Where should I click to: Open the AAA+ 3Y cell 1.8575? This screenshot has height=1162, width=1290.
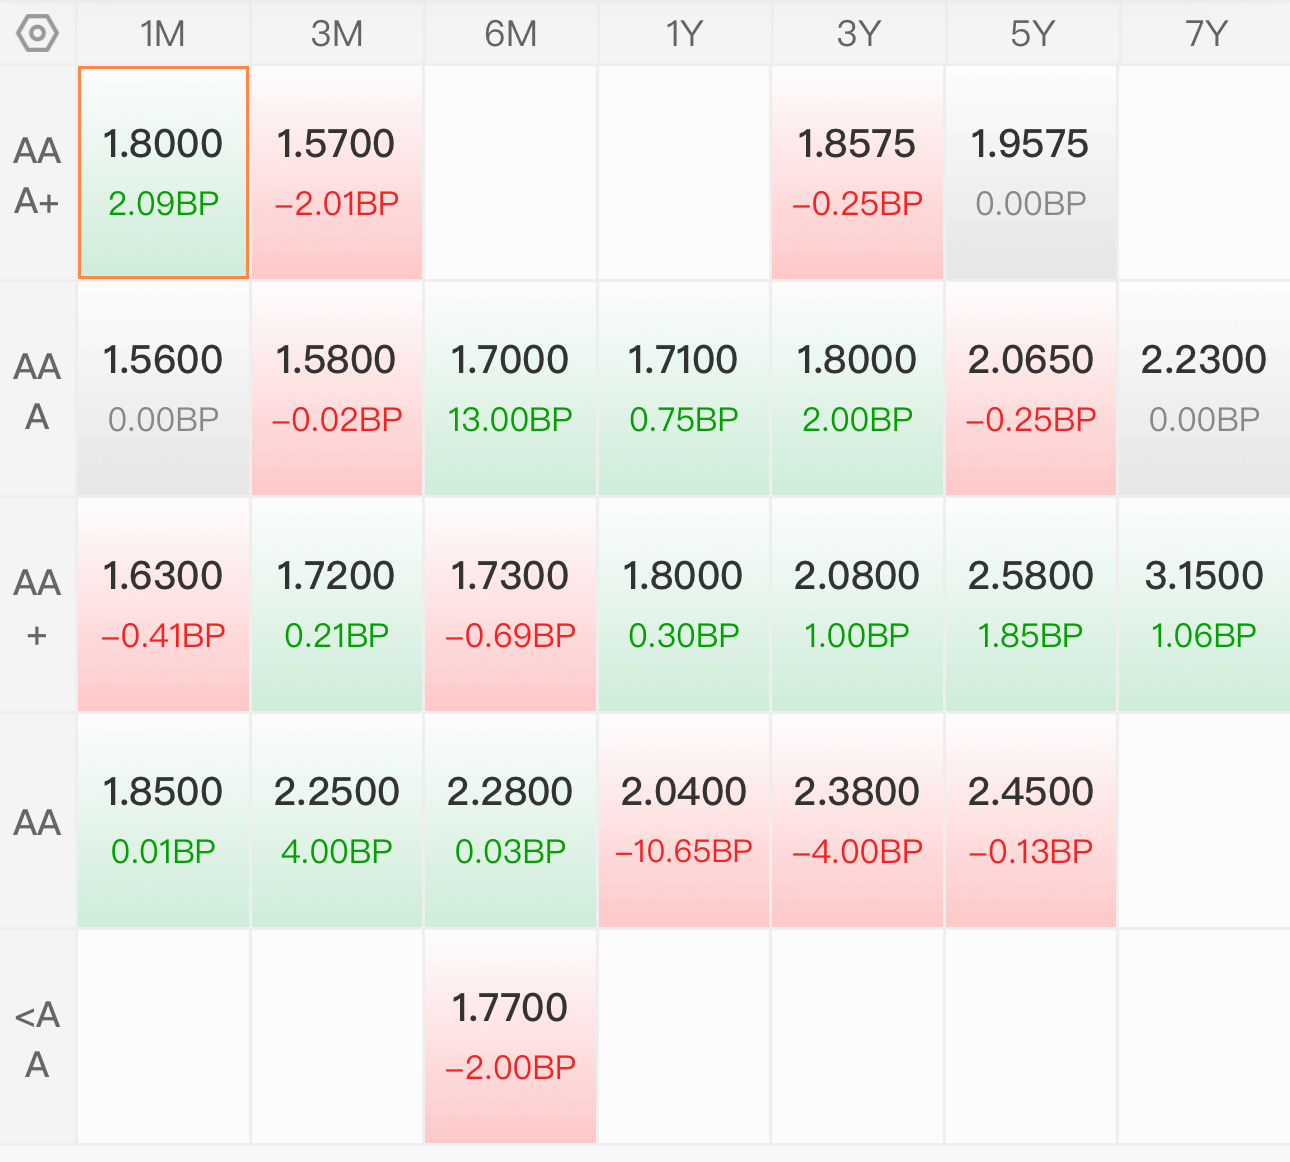(857, 172)
